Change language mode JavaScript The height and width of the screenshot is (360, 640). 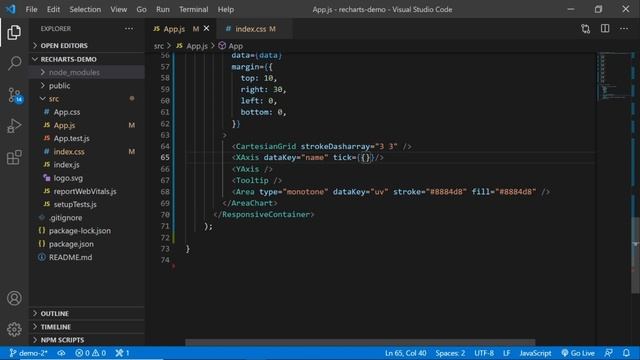tap(535, 353)
